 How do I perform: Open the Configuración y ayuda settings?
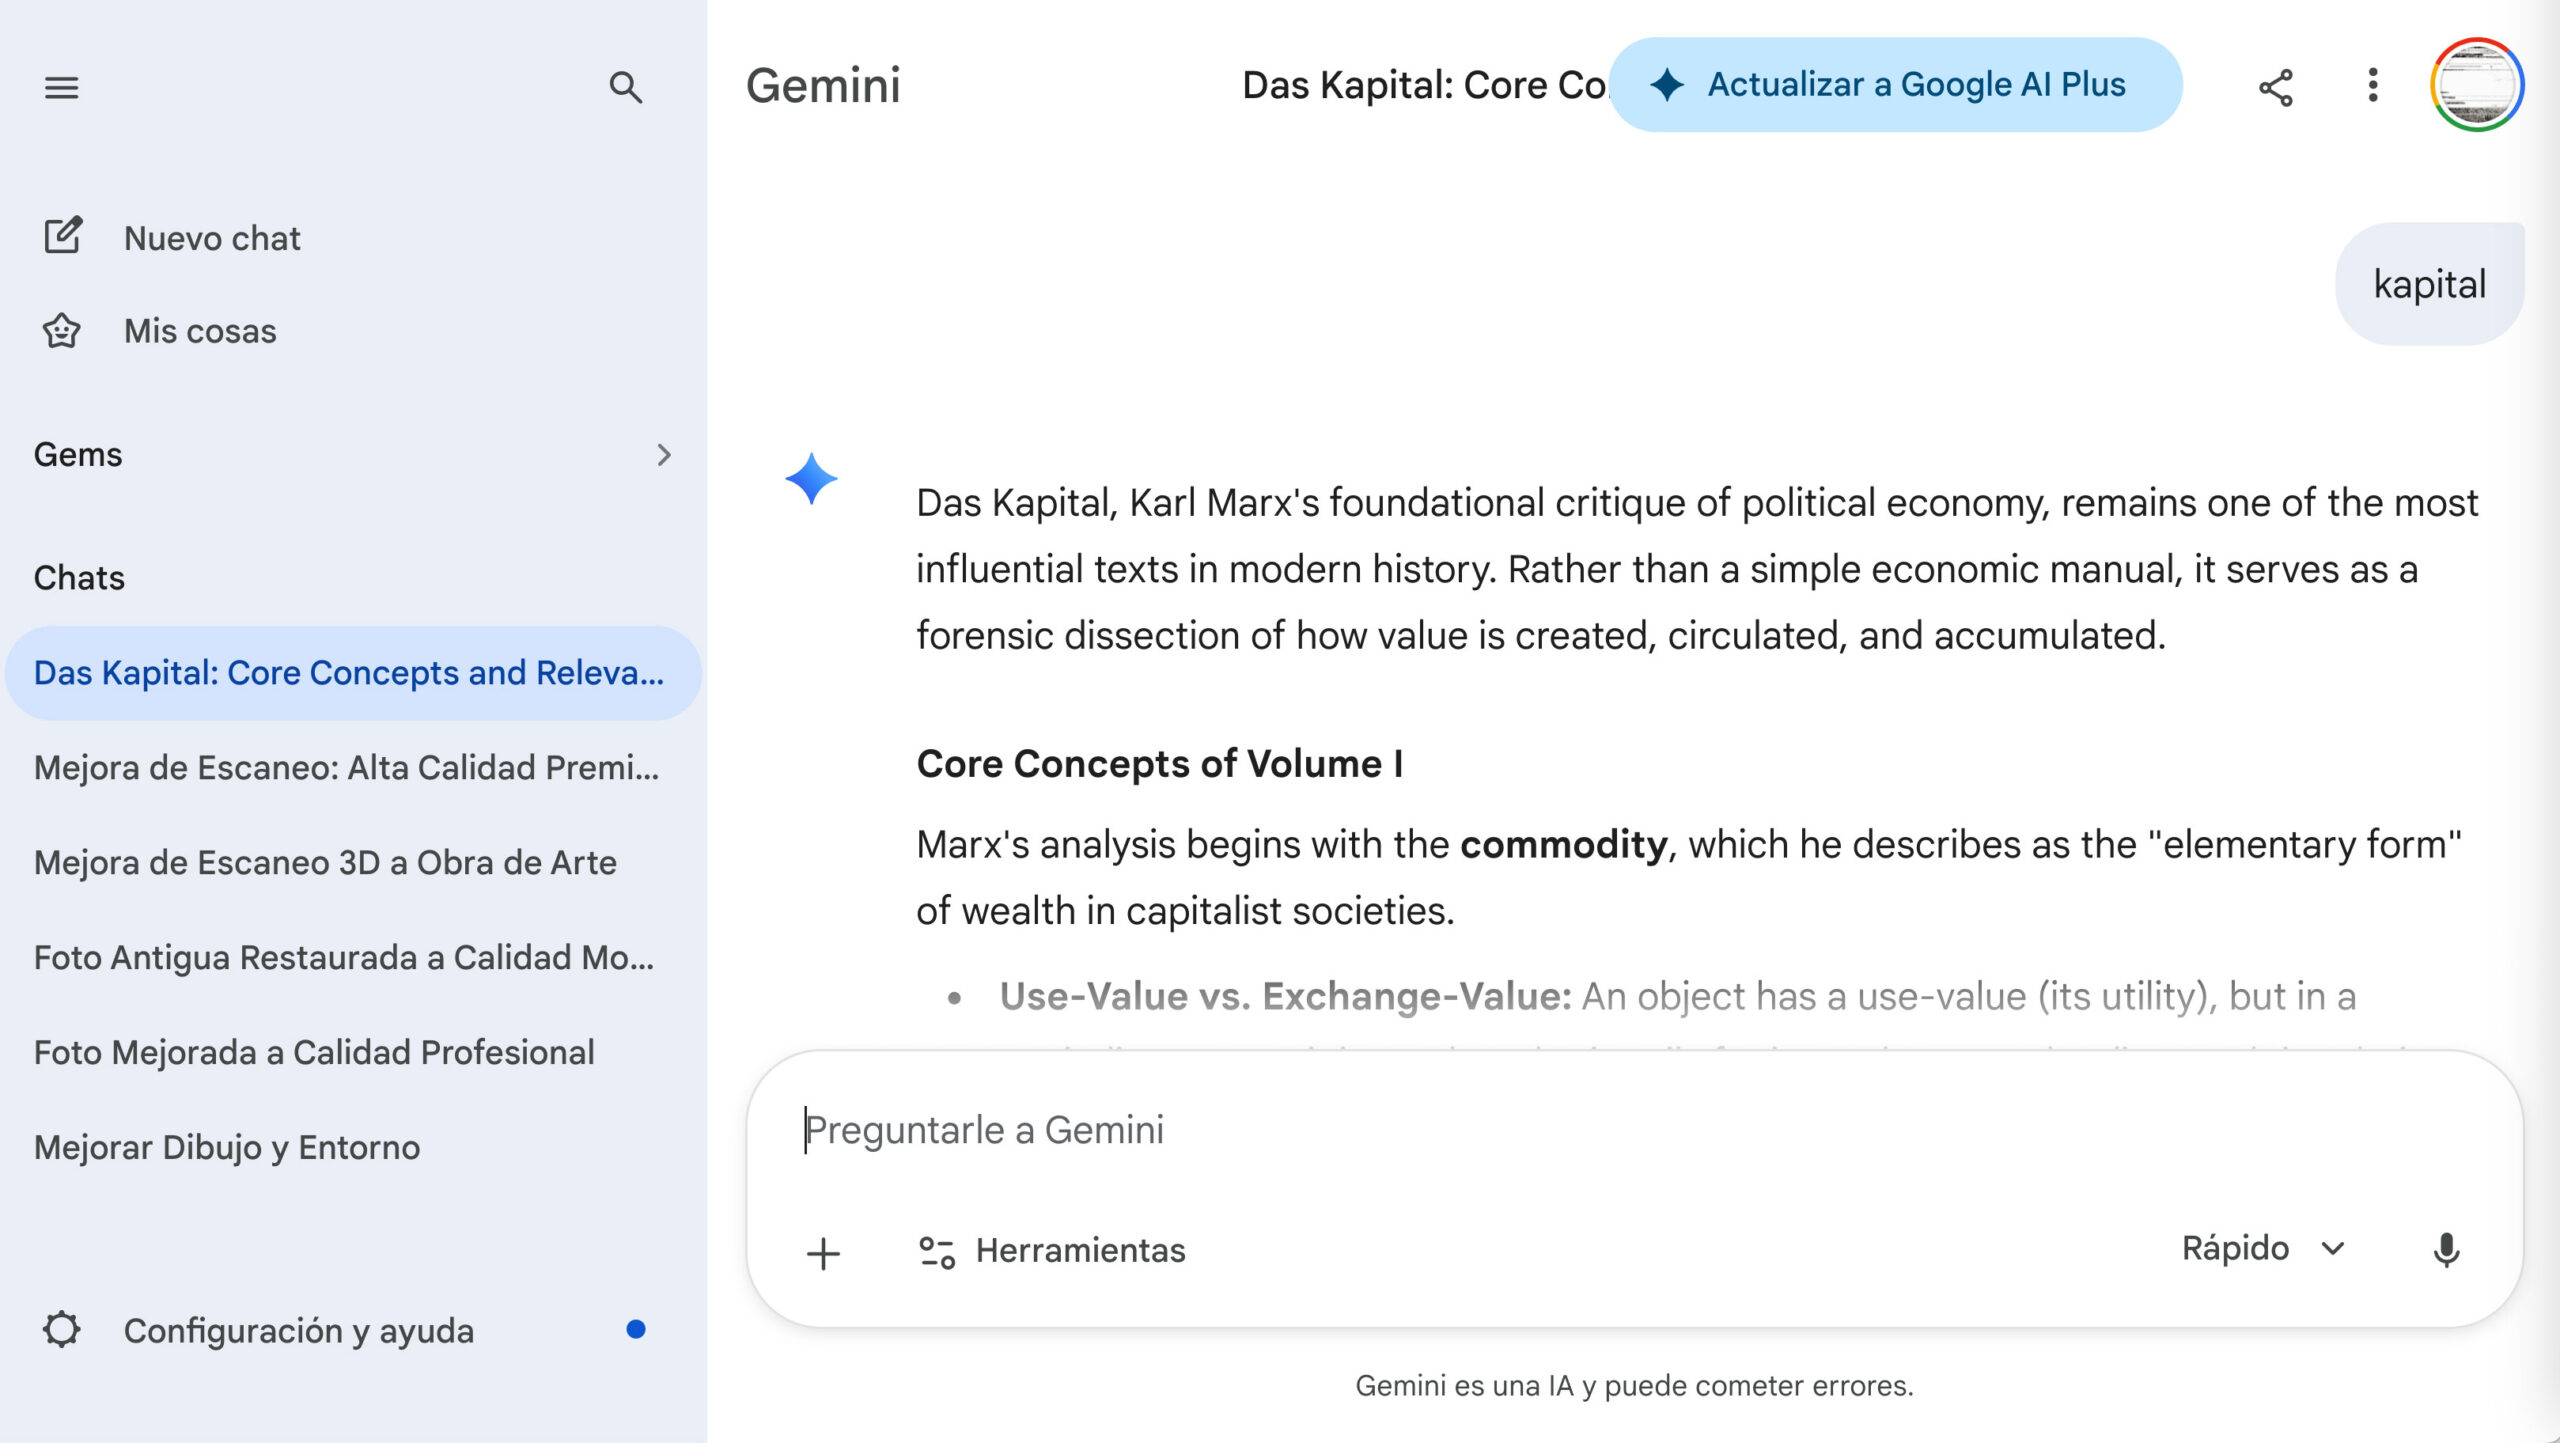(x=298, y=1330)
